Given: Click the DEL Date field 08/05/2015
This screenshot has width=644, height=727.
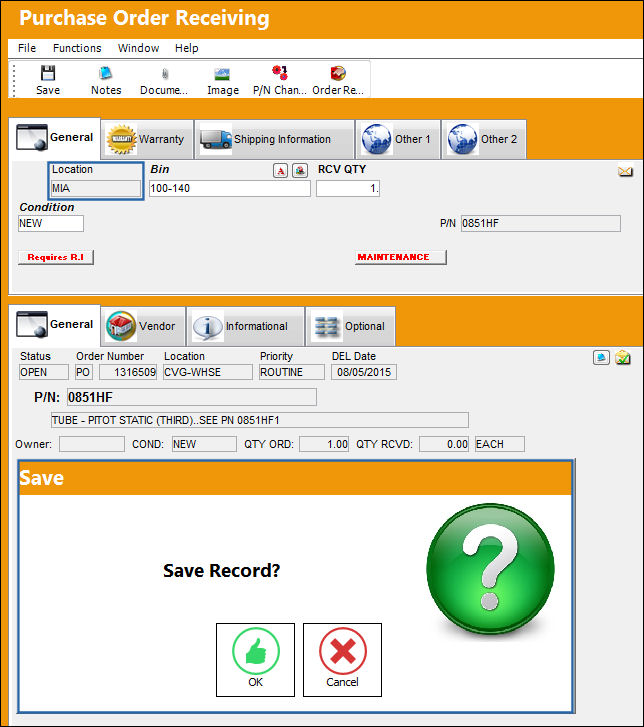Looking at the screenshot, I should (364, 372).
